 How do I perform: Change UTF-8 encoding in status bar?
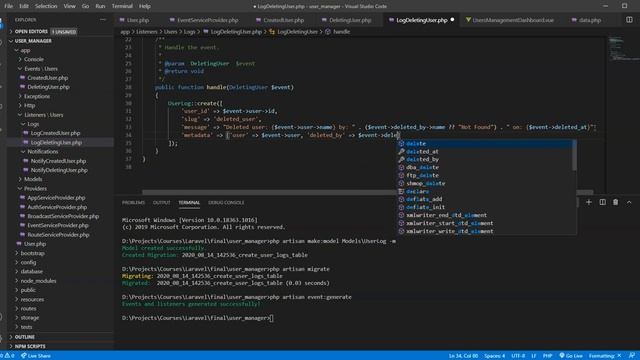tap(518, 356)
